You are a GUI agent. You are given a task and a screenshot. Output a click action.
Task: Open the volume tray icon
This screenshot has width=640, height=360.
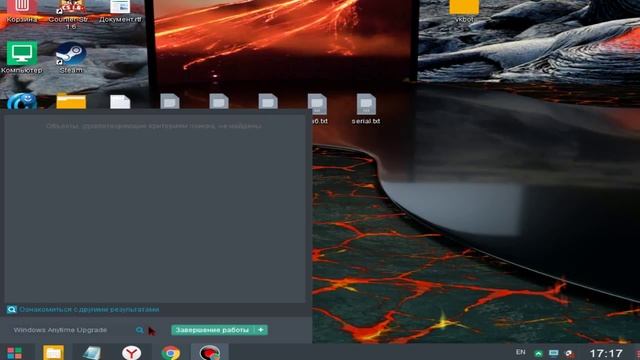pos(570,353)
